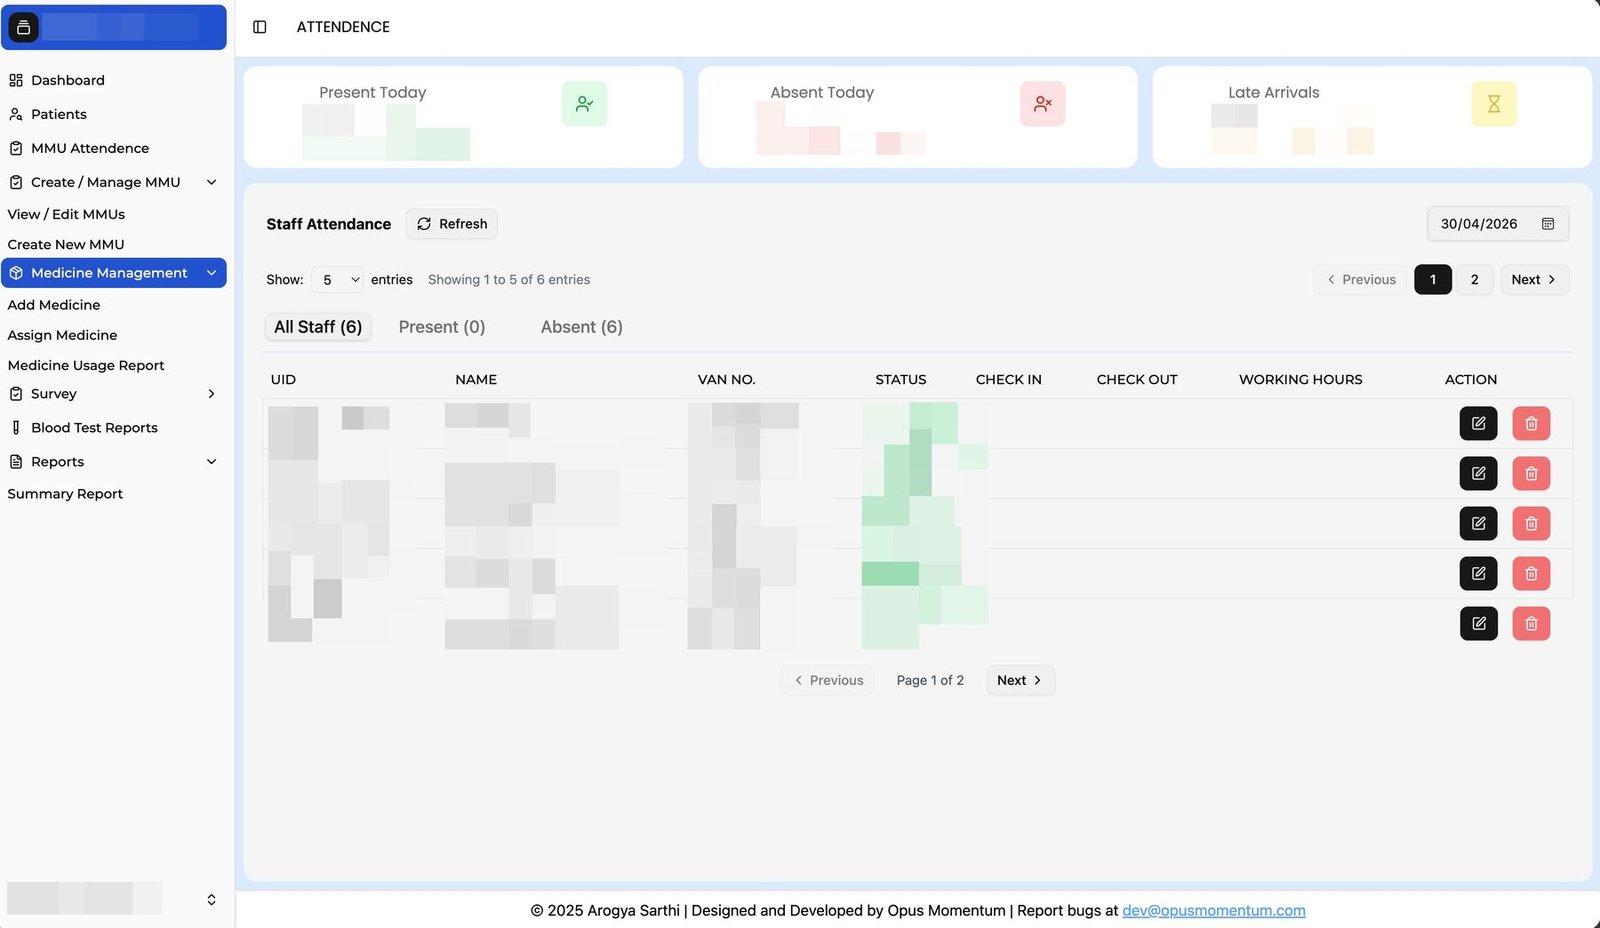1600x928 pixels.
Task: Refresh the staff attendance list
Action: (452, 224)
